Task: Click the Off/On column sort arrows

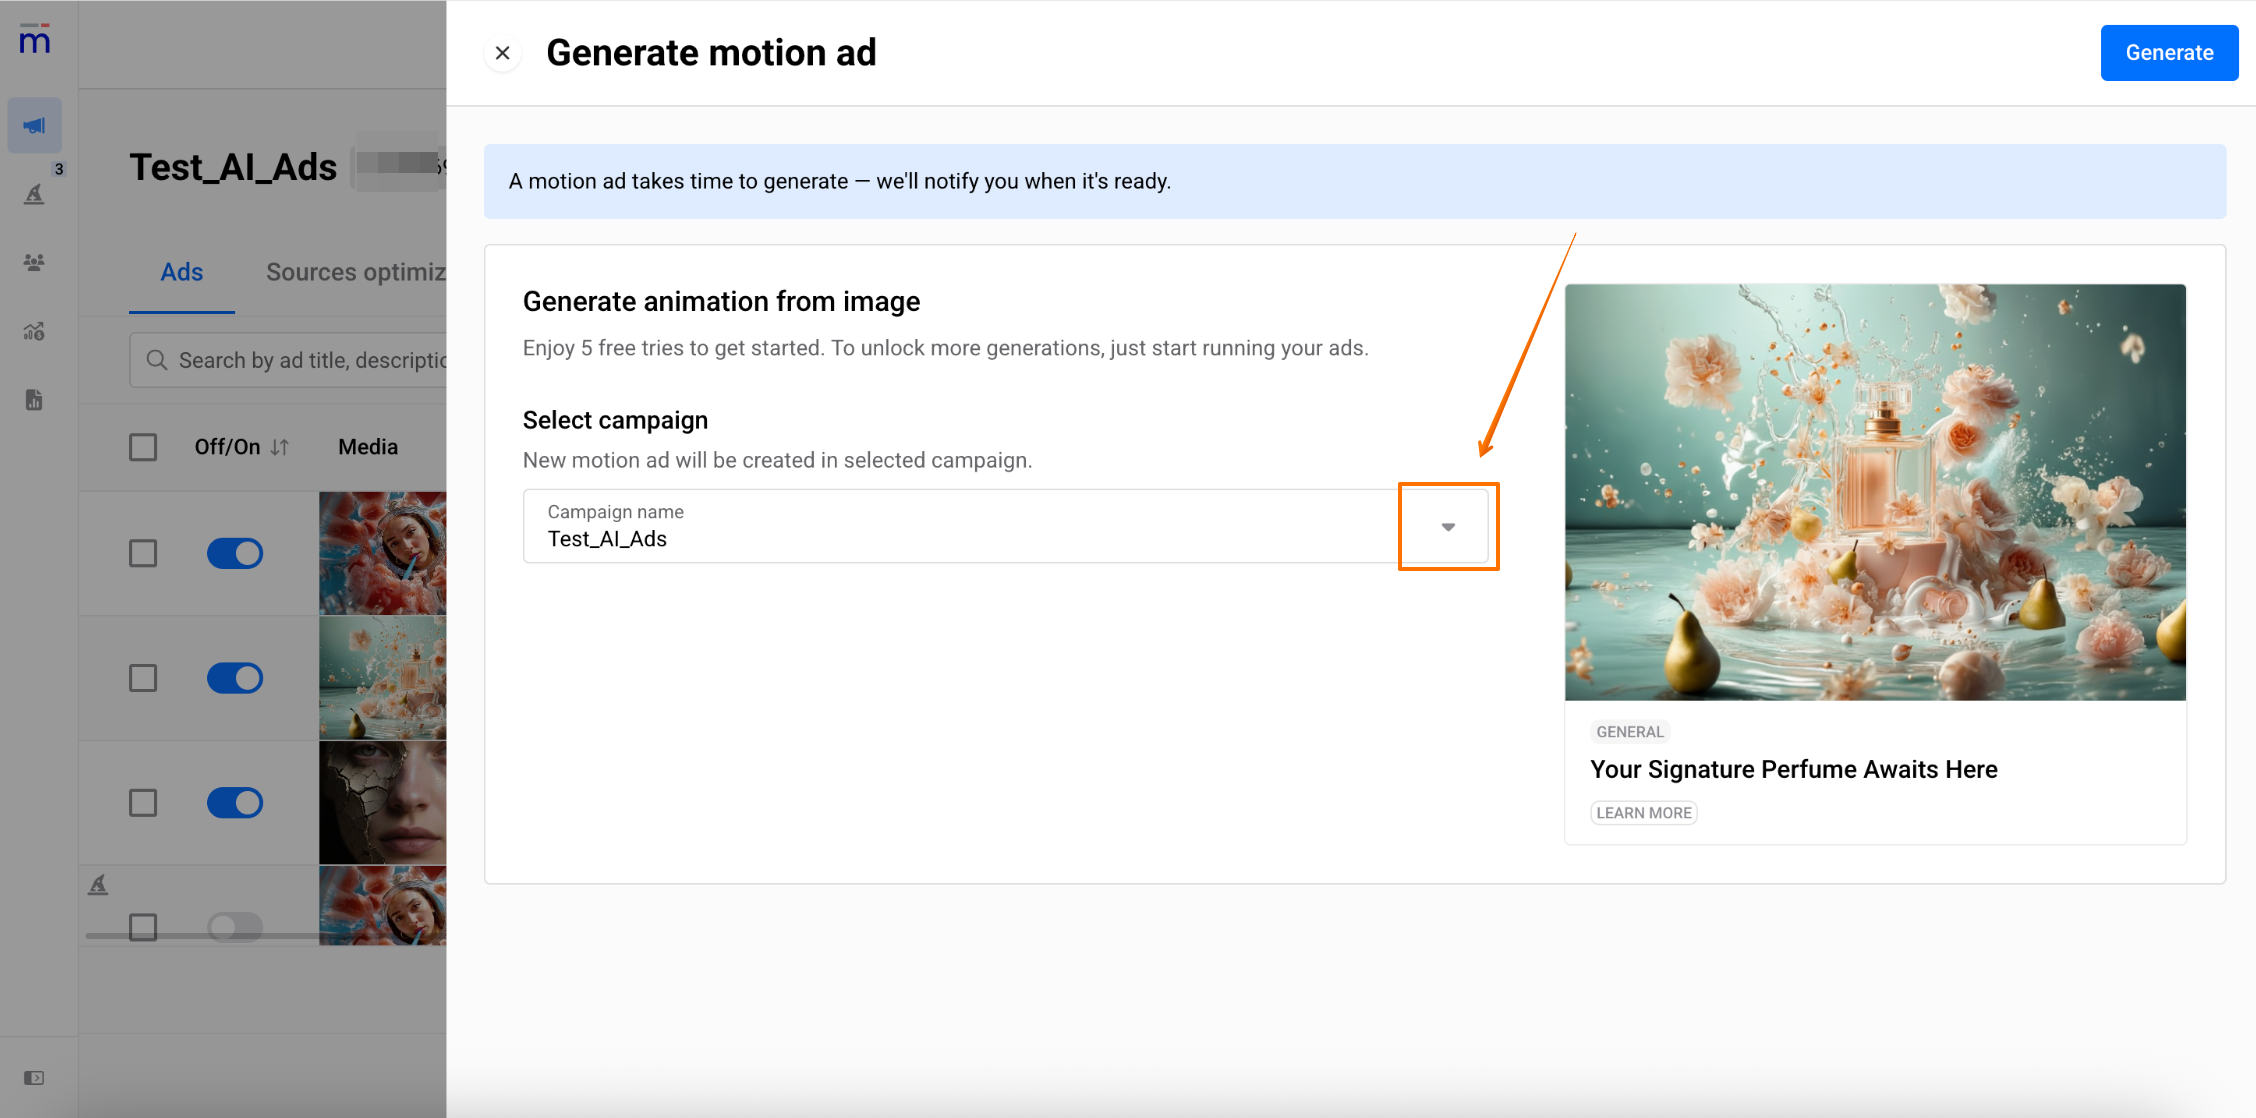Action: coord(280,447)
